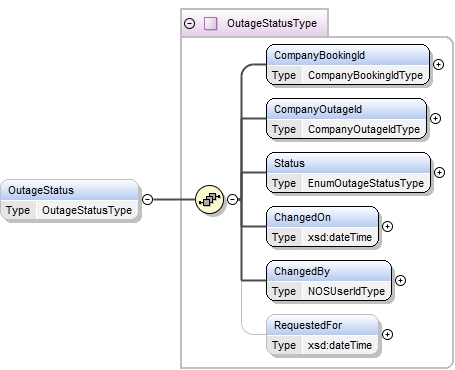Viewport: 455px width, 370px height.
Task: Expand the ChangedBy element
Action: [400, 280]
